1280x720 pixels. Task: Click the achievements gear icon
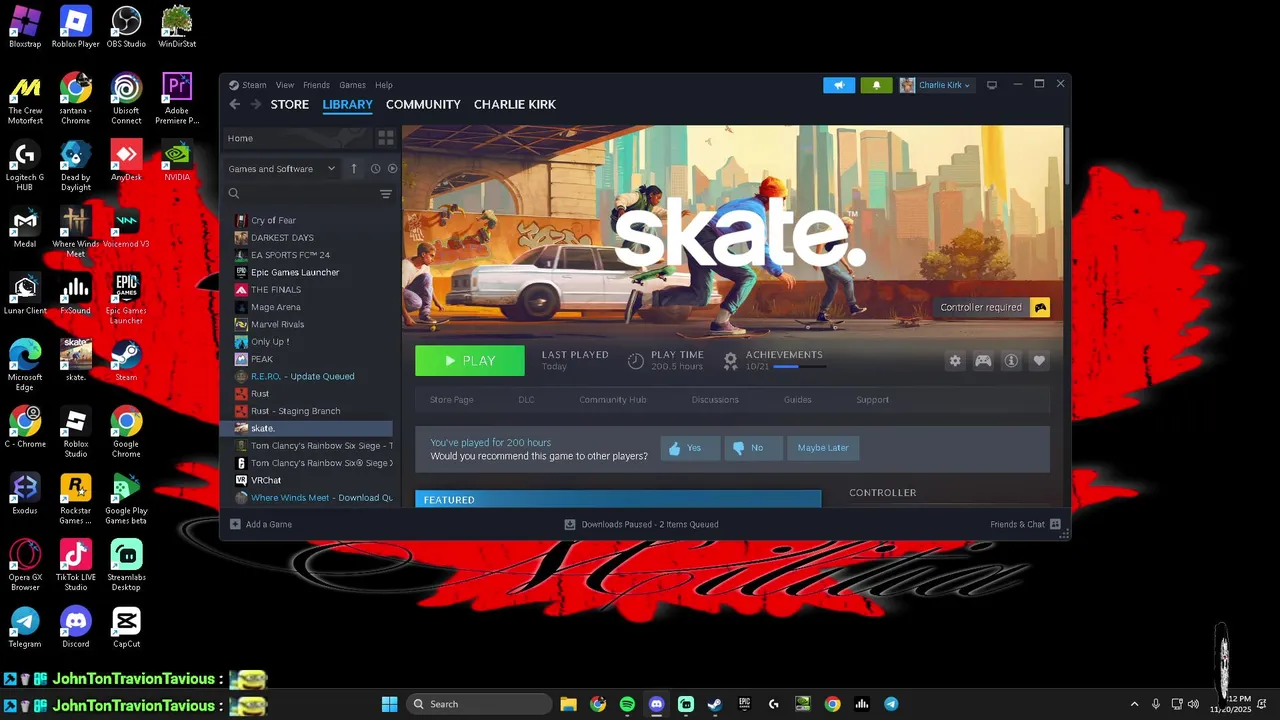point(731,360)
